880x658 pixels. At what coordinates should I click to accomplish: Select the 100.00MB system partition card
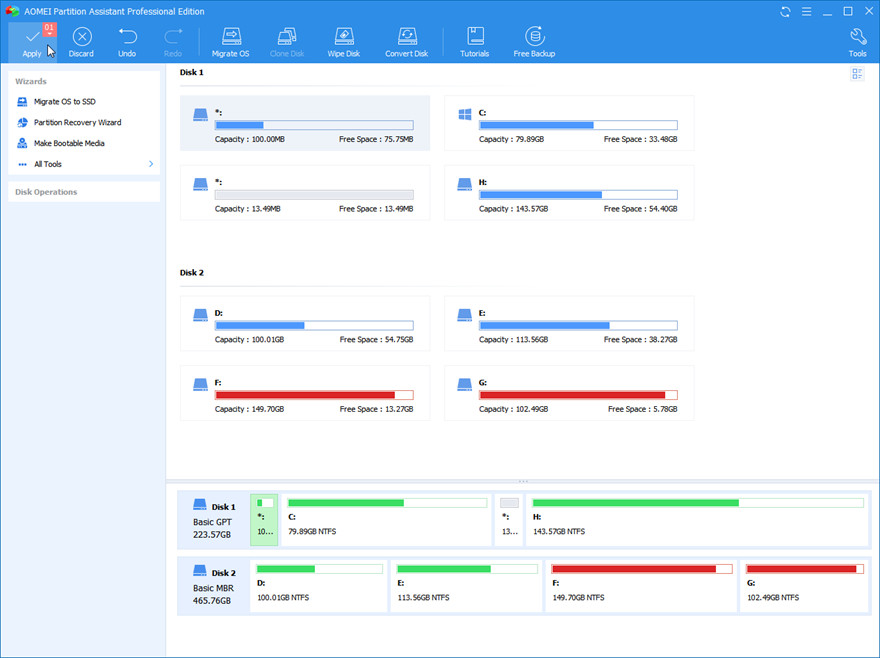[305, 123]
